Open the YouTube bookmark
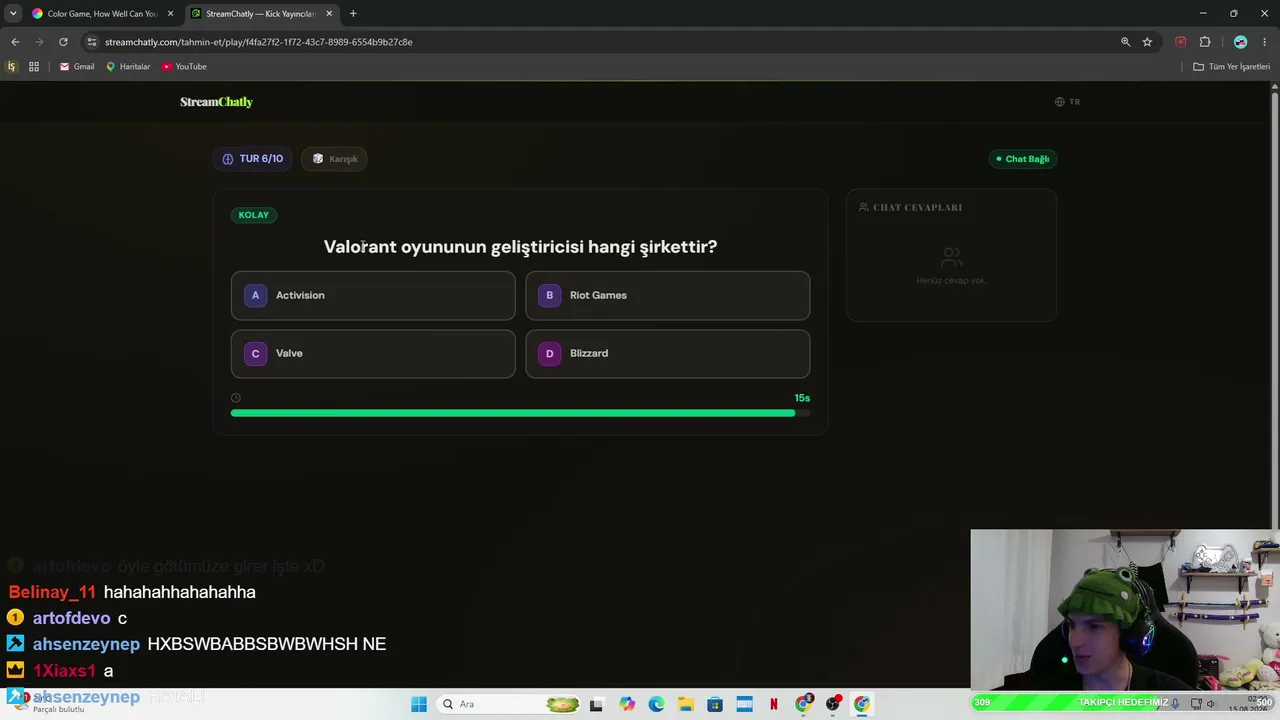The image size is (1280, 720). click(184, 67)
